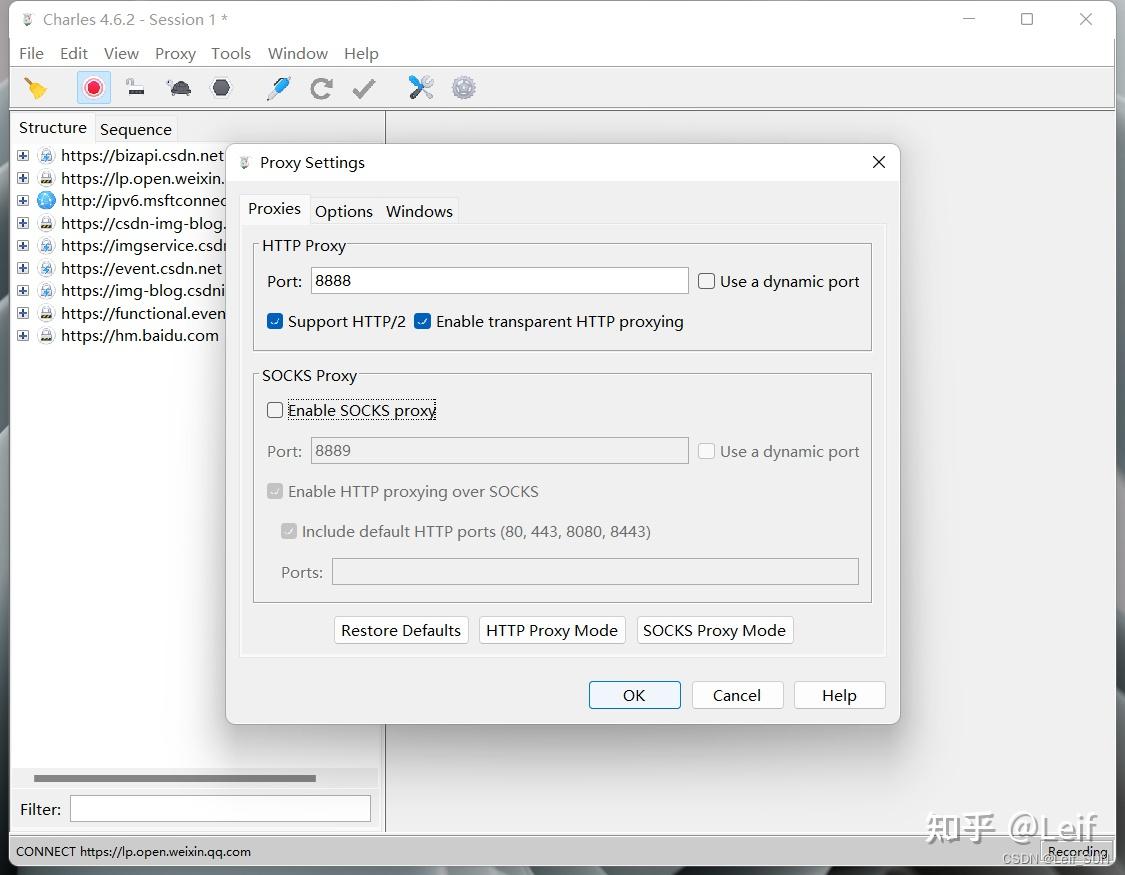
Task: Check Enable SOCKS proxy
Action: (275, 410)
